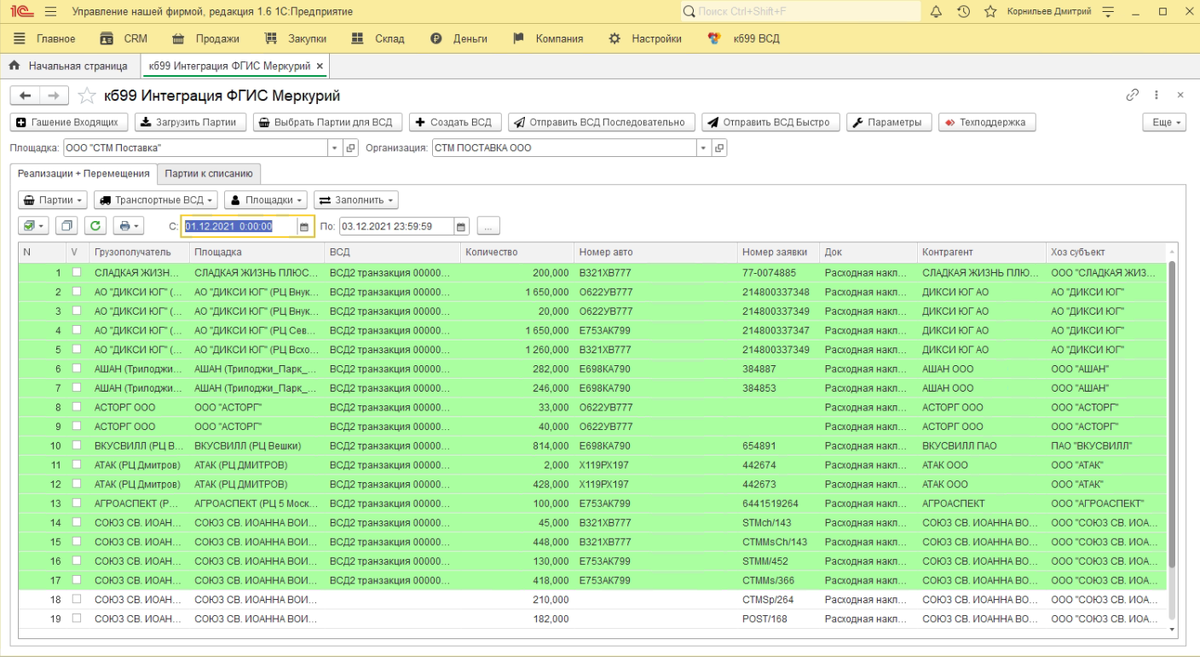
Task: Open Площадка record with open button
Action: [x=350, y=148]
